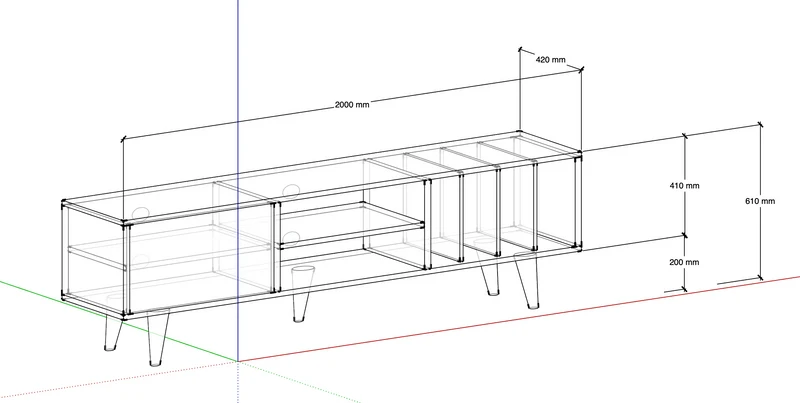Click the axes origin point
This screenshot has width=800, height=403.
click(x=238, y=361)
